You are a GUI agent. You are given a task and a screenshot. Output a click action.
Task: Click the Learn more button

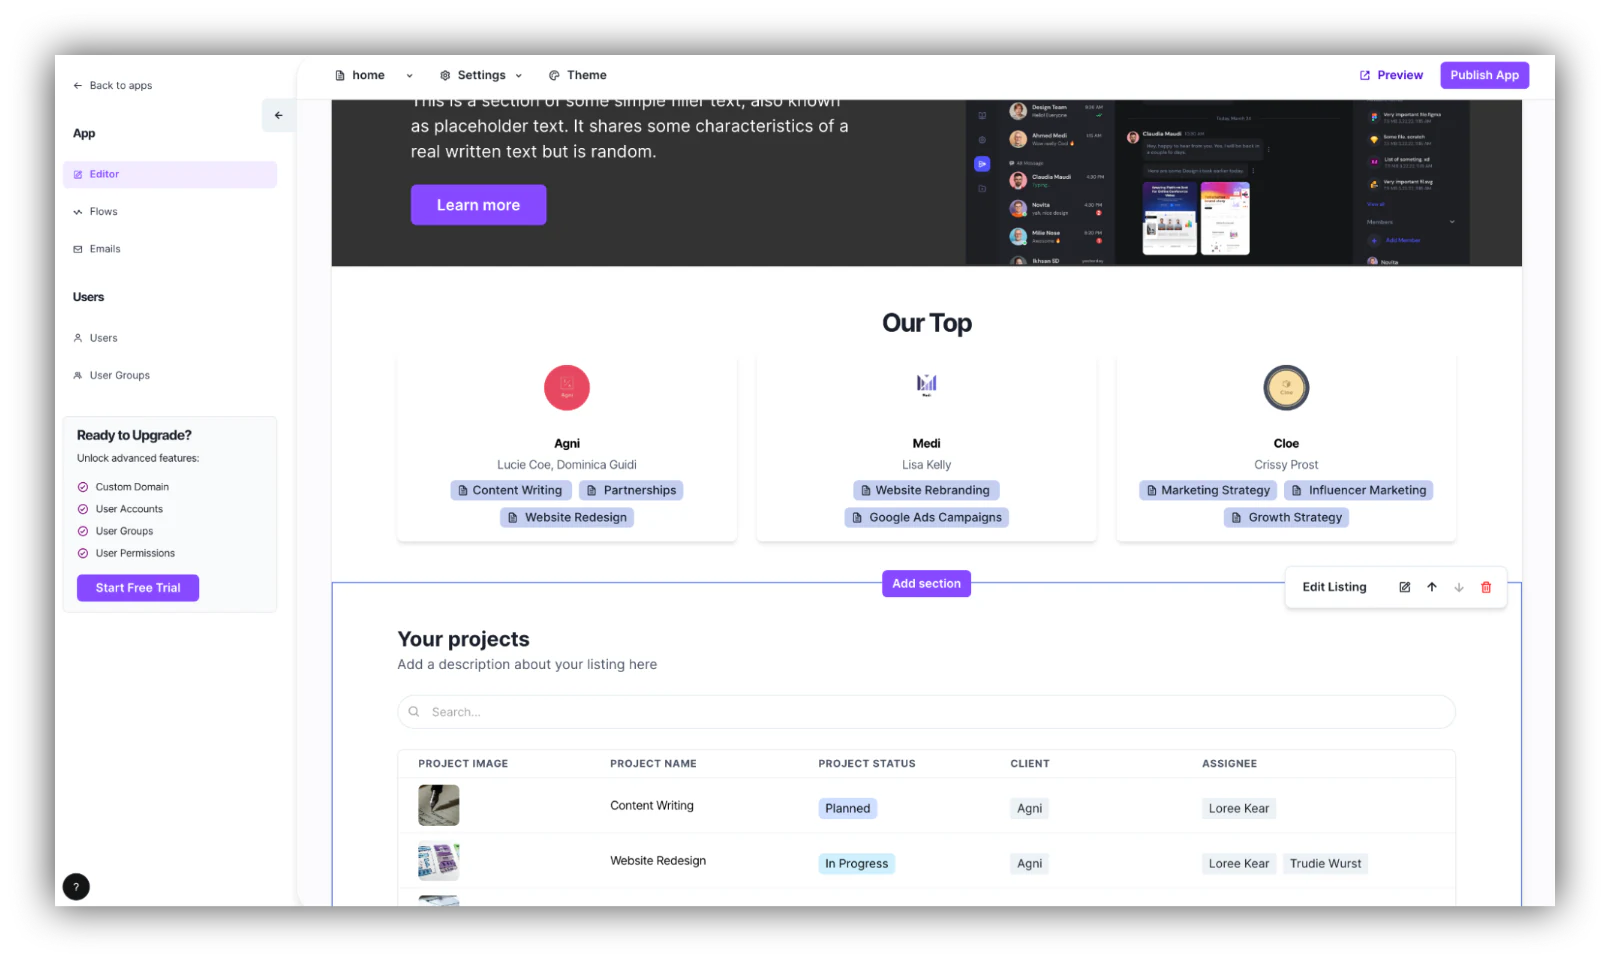tap(478, 205)
